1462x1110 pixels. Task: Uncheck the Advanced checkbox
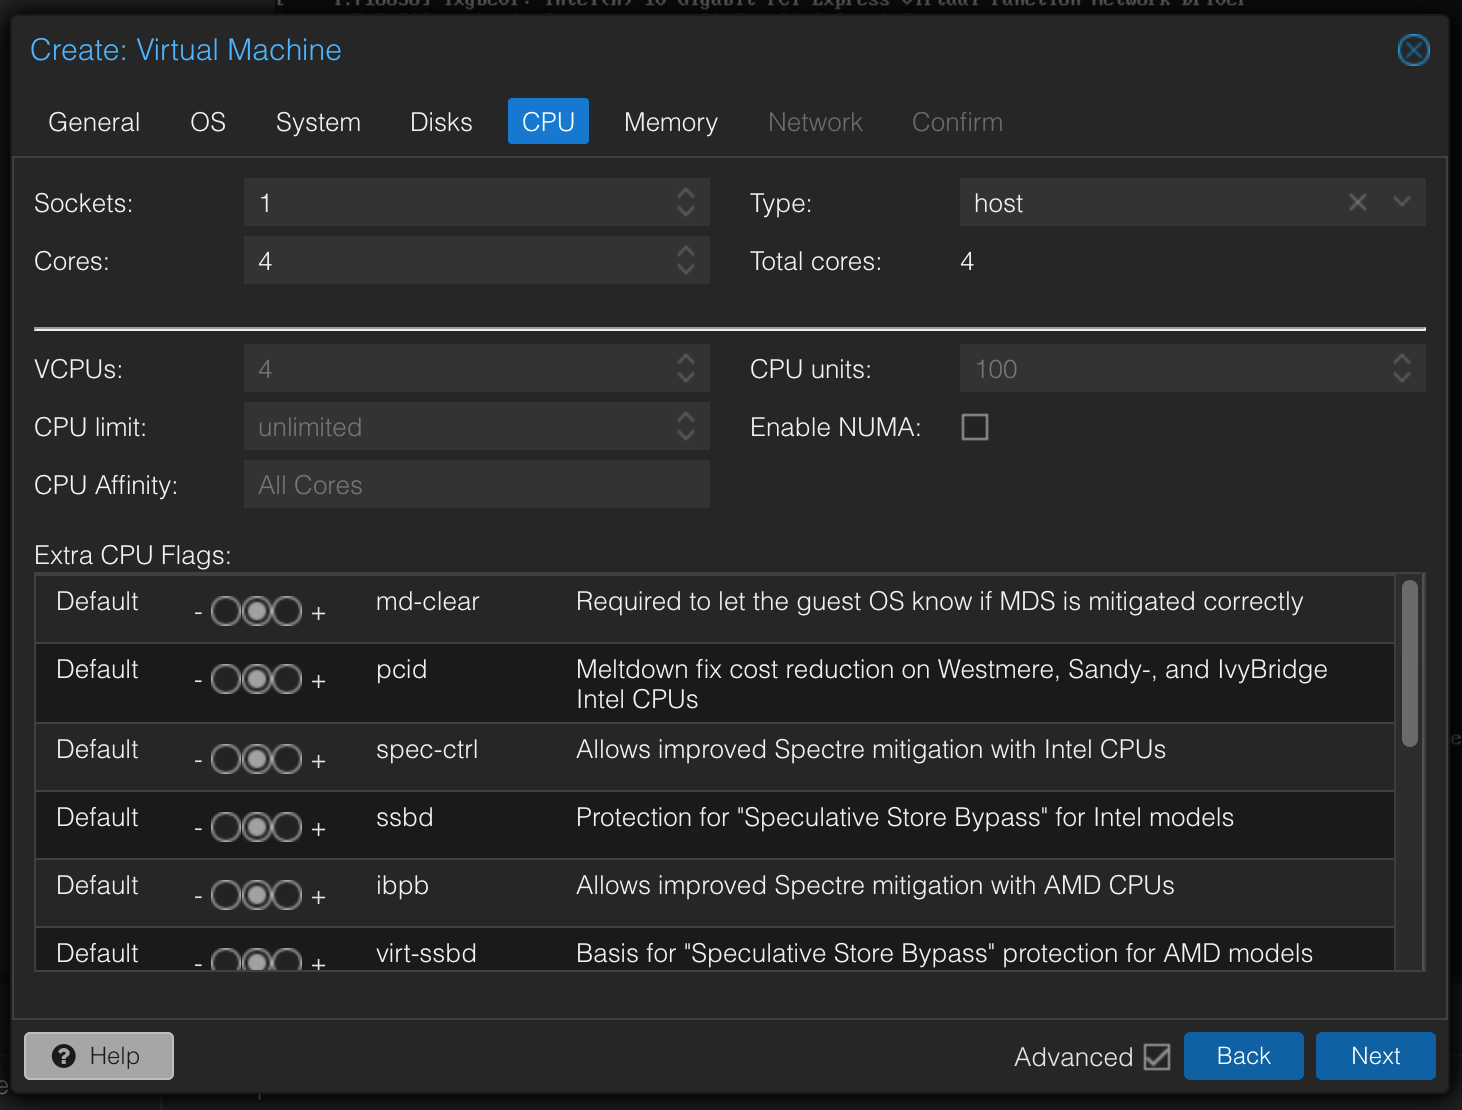pos(1157,1057)
